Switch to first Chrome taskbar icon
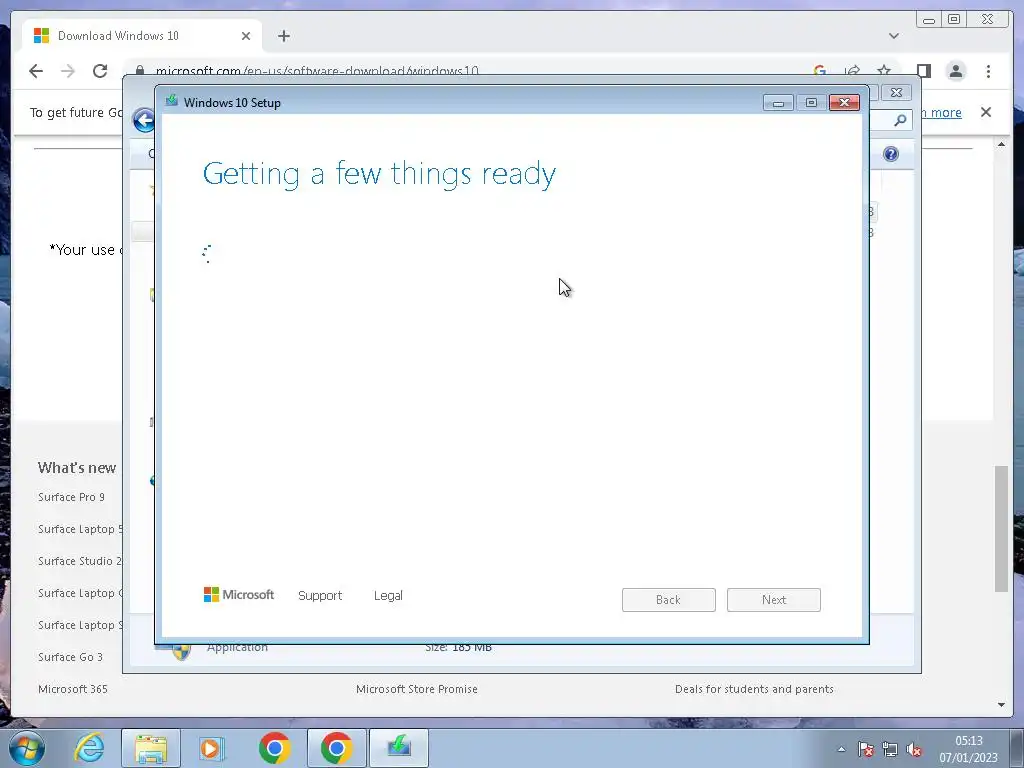Image resolution: width=1024 pixels, height=768 pixels. (274, 748)
